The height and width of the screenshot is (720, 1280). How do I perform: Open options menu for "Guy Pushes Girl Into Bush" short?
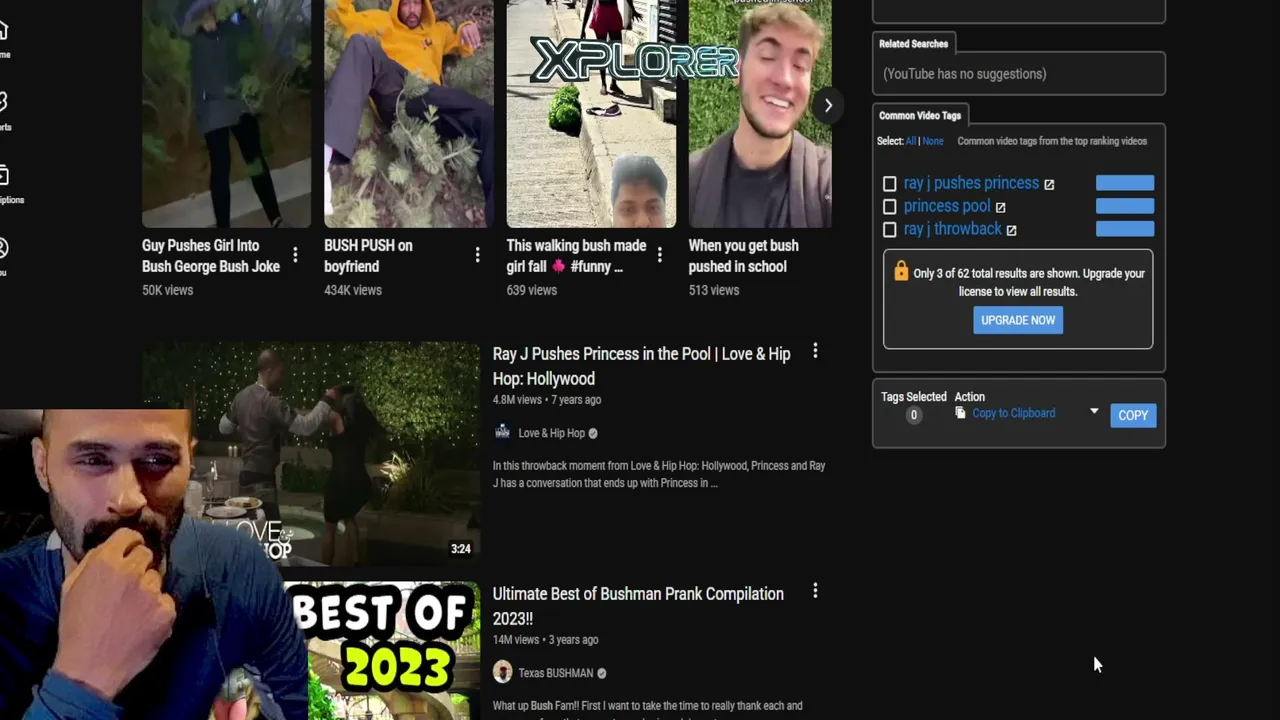[295, 255]
